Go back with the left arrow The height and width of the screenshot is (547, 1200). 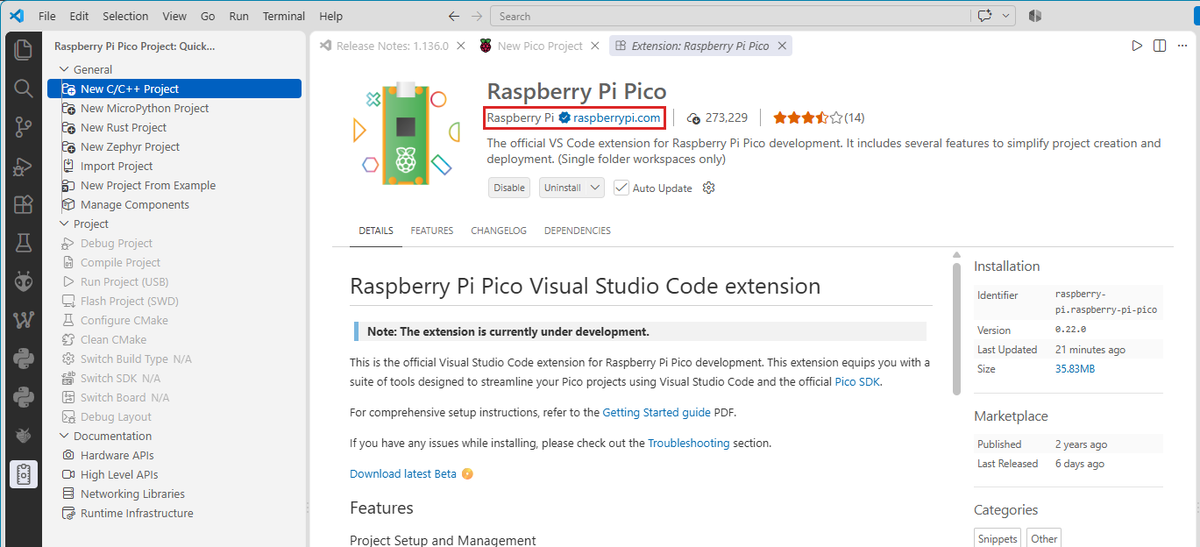click(x=454, y=16)
